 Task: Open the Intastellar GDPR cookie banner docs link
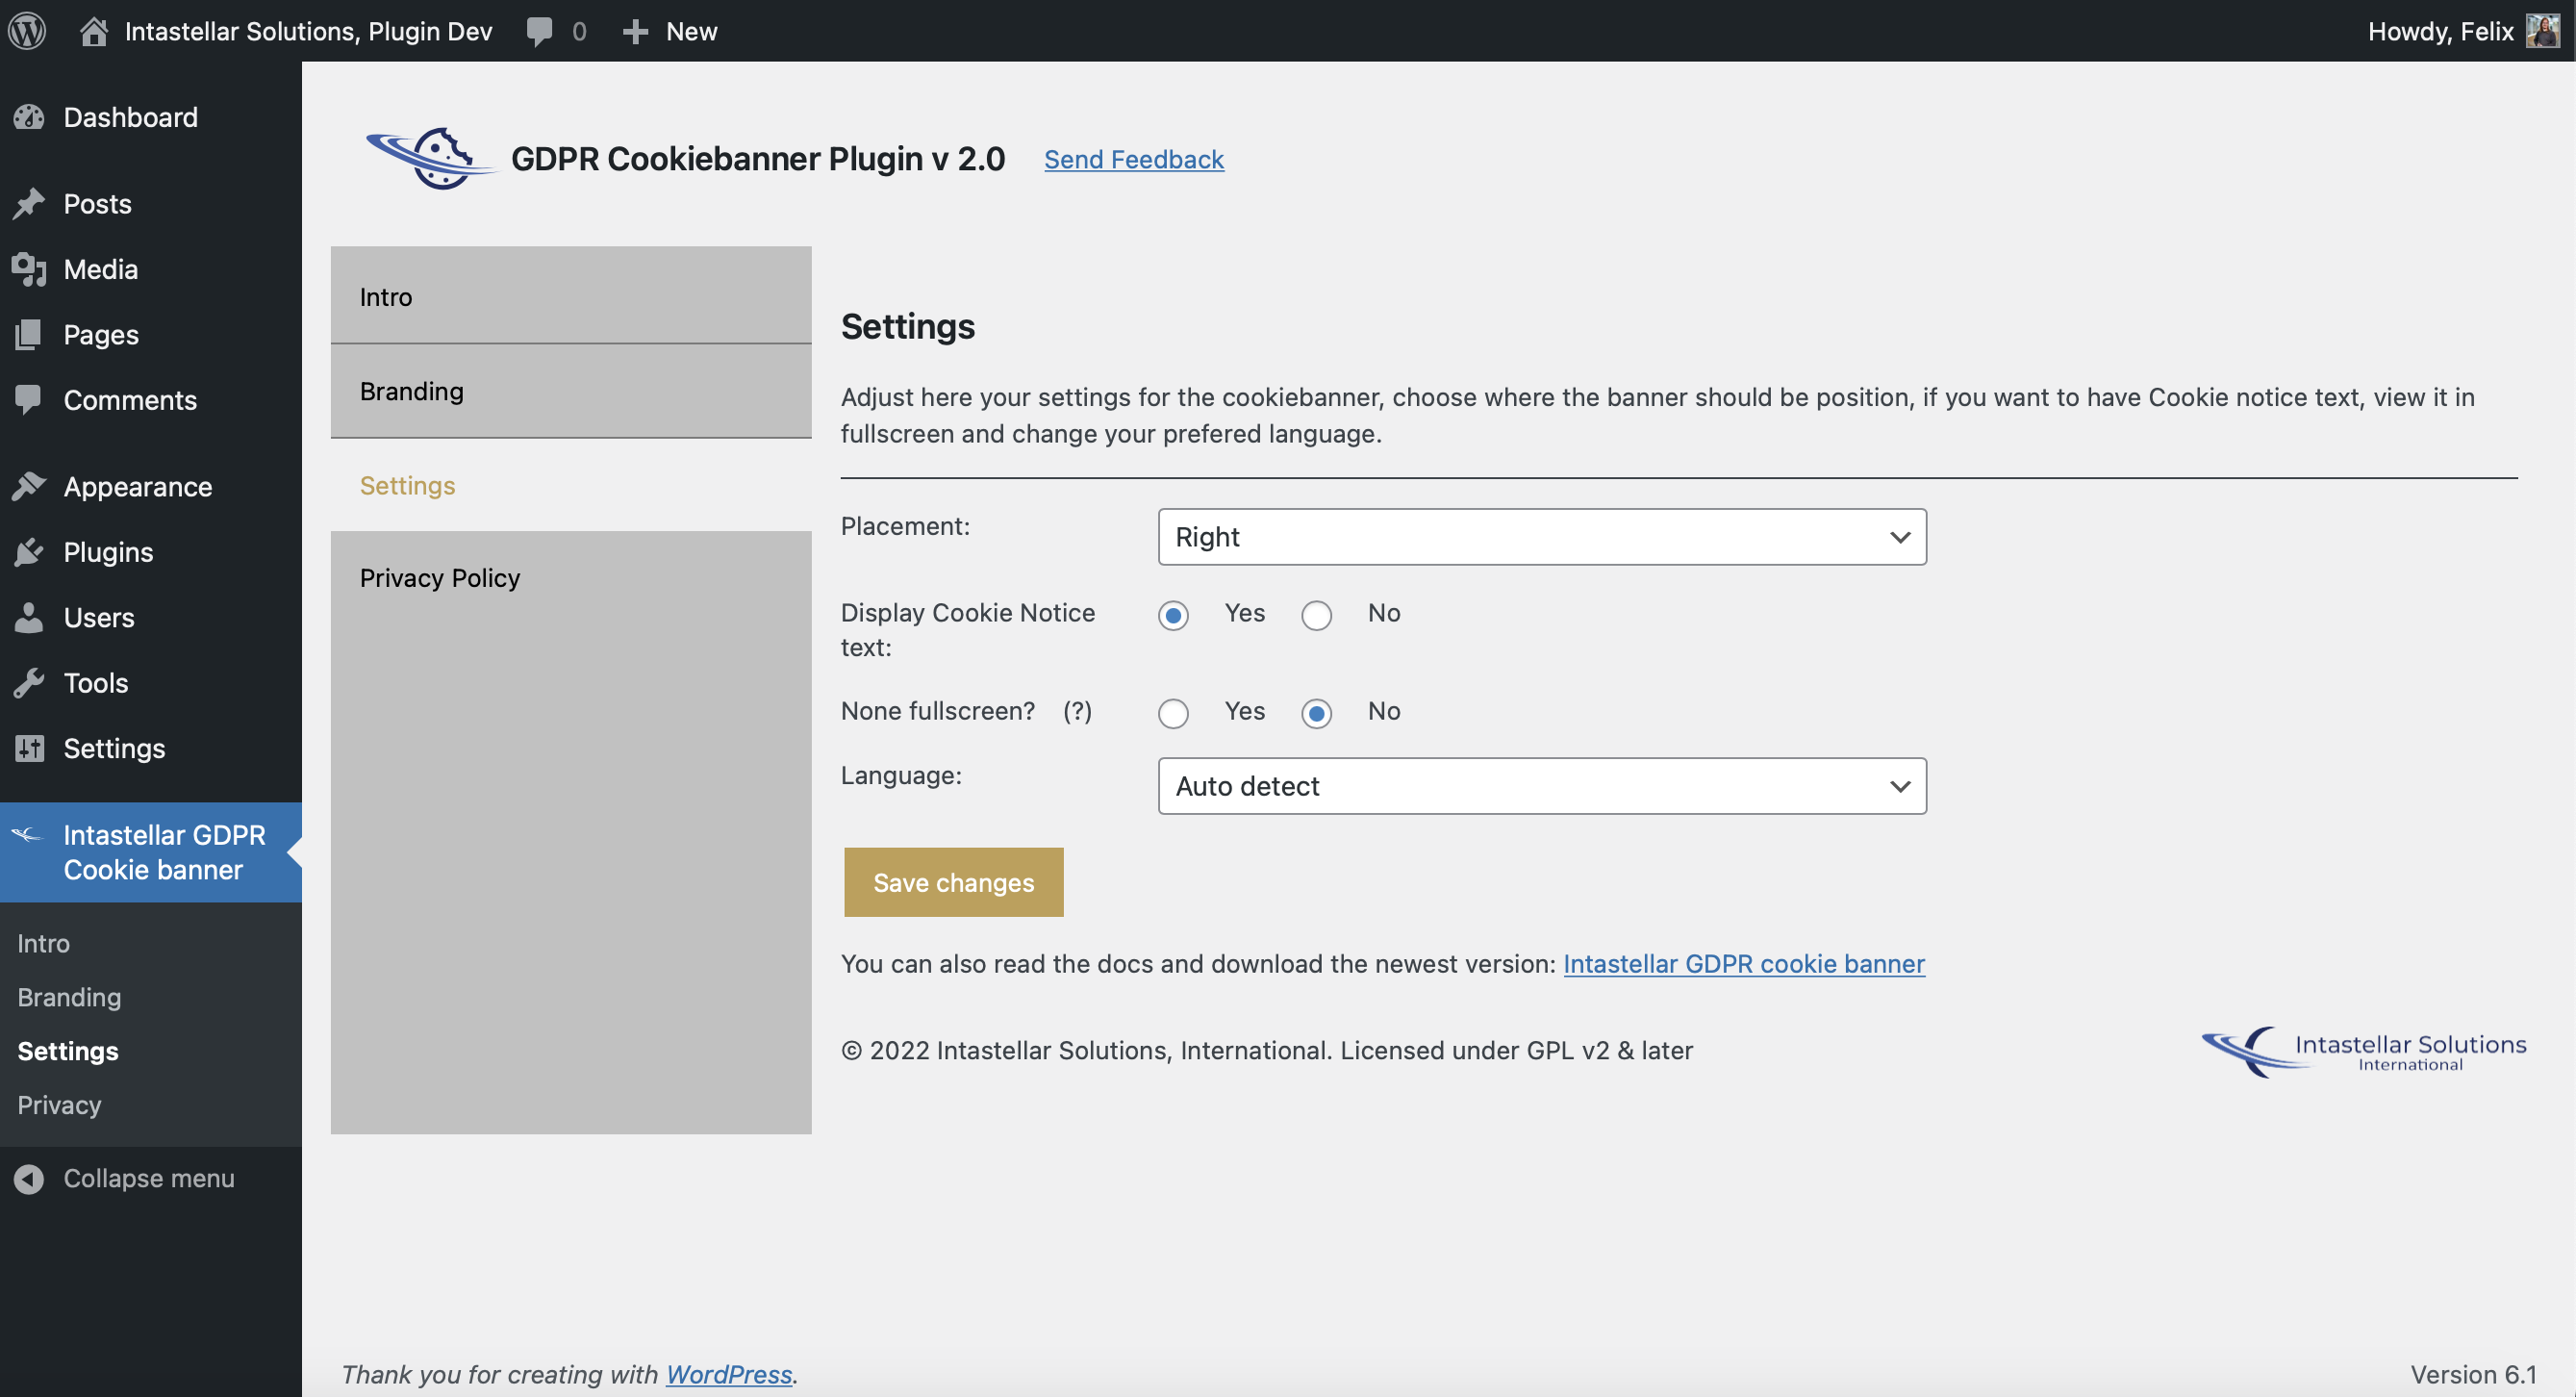(1743, 964)
